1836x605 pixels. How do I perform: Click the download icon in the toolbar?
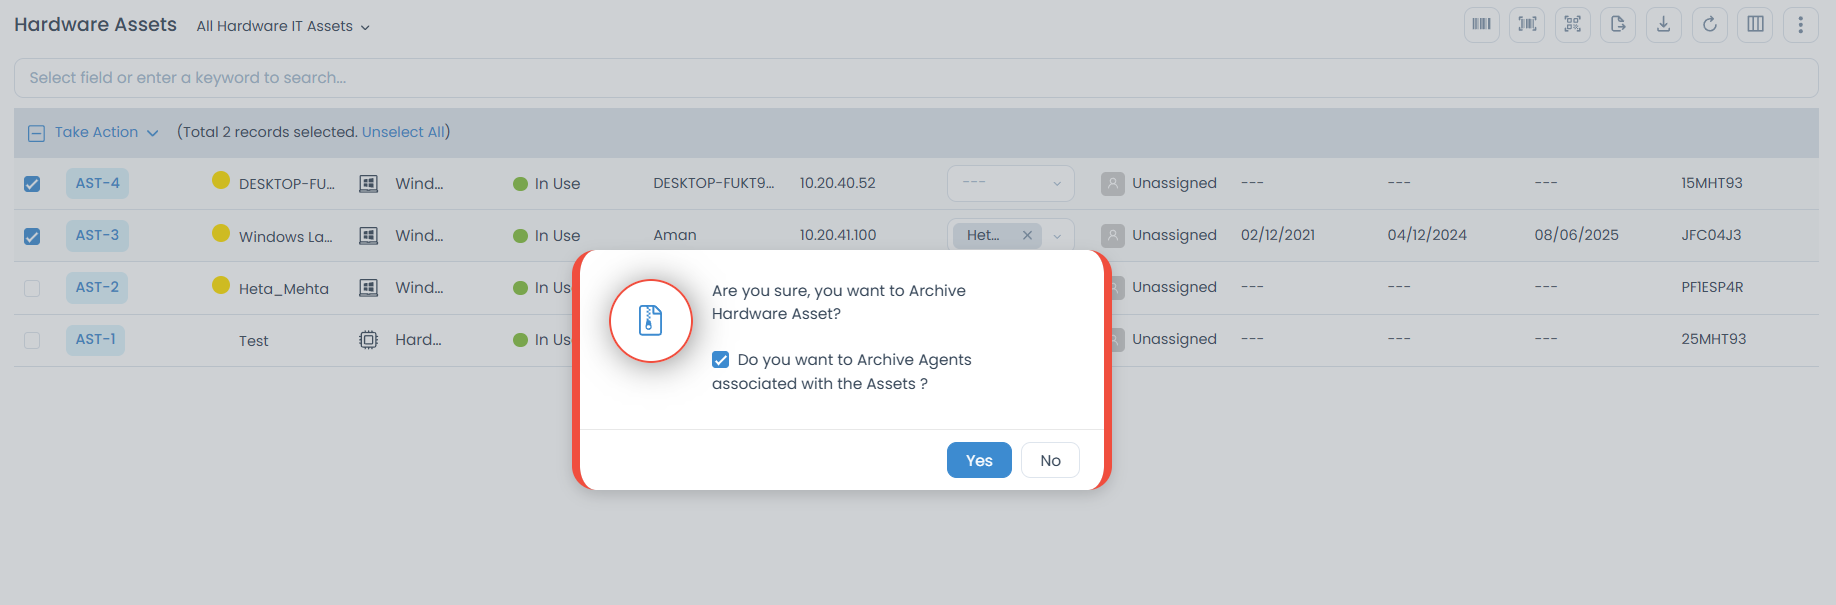1664,25
